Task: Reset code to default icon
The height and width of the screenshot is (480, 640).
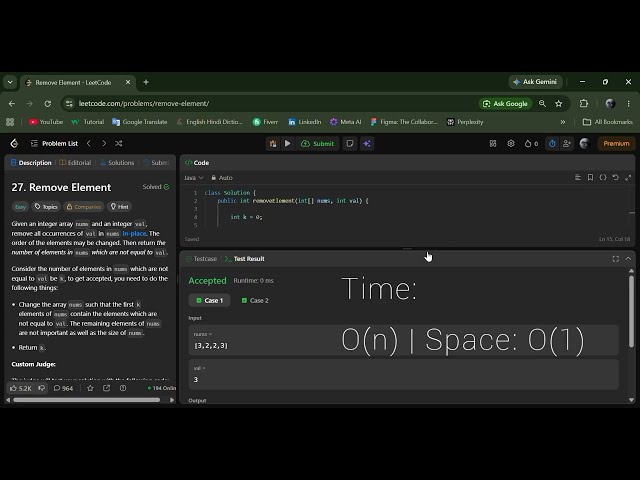Action: tap(616, 177)
